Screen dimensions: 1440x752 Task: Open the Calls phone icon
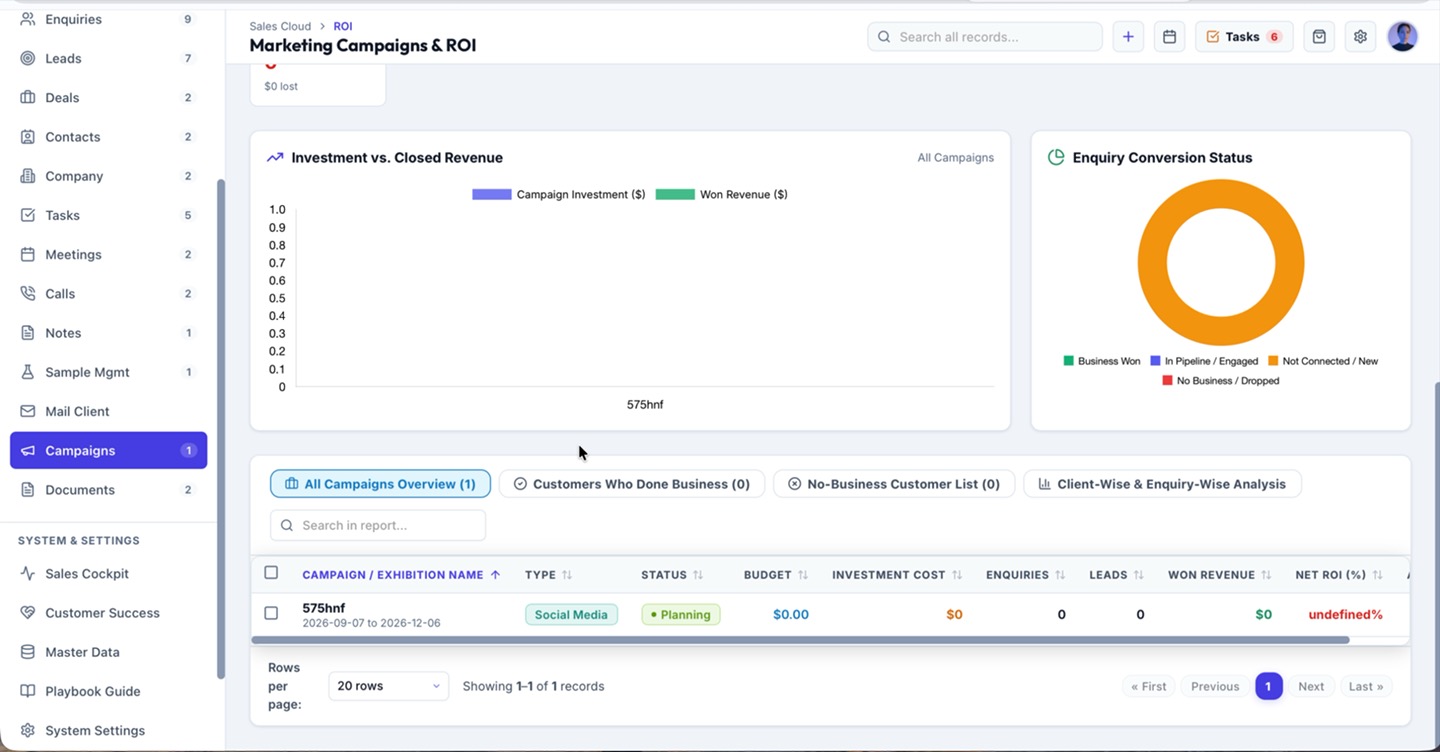click(x=28, y=293)
